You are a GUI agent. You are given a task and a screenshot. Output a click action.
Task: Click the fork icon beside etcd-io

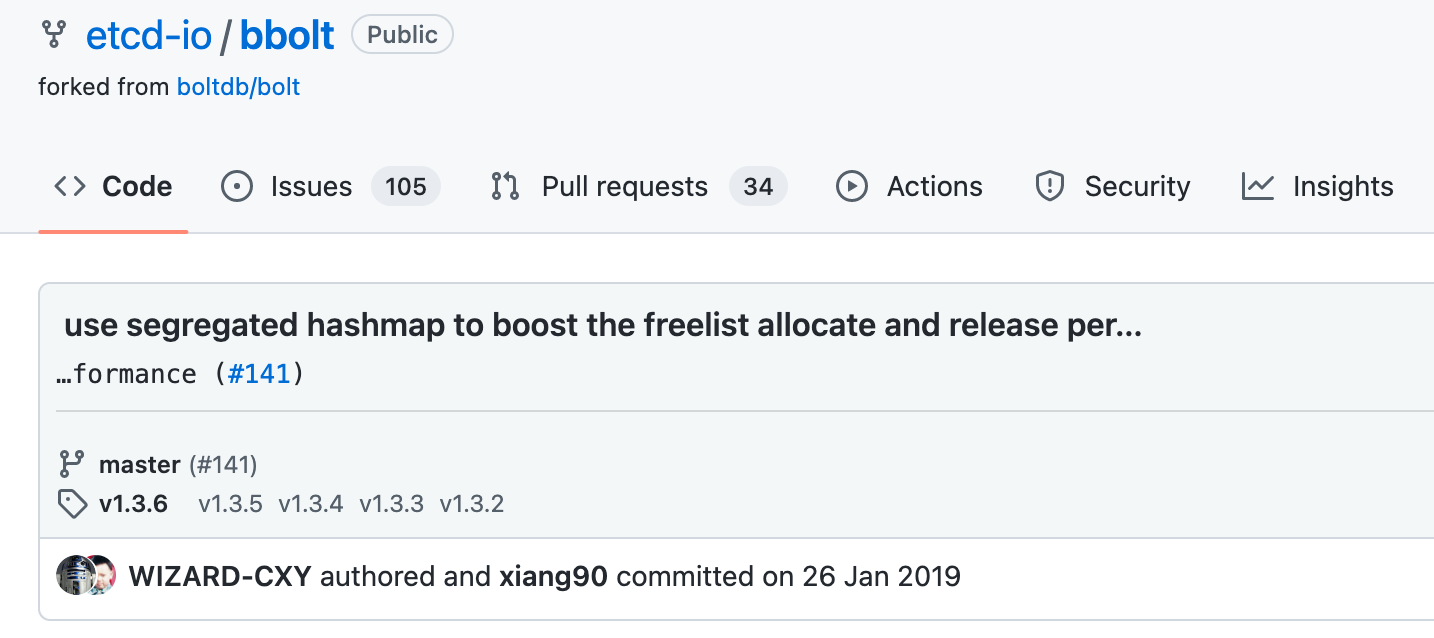tap(53, 34)
